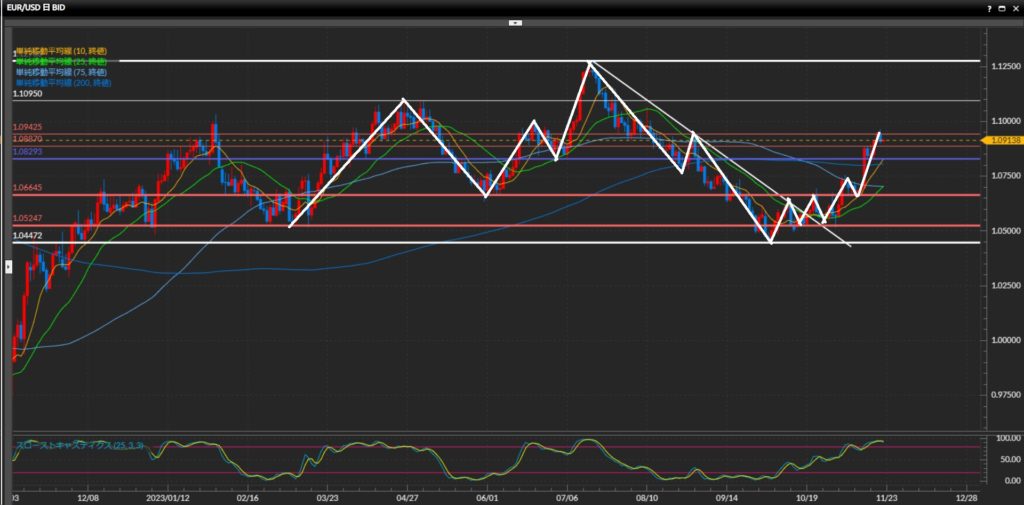Select the 25-period moving average label

tap(61, 61)
